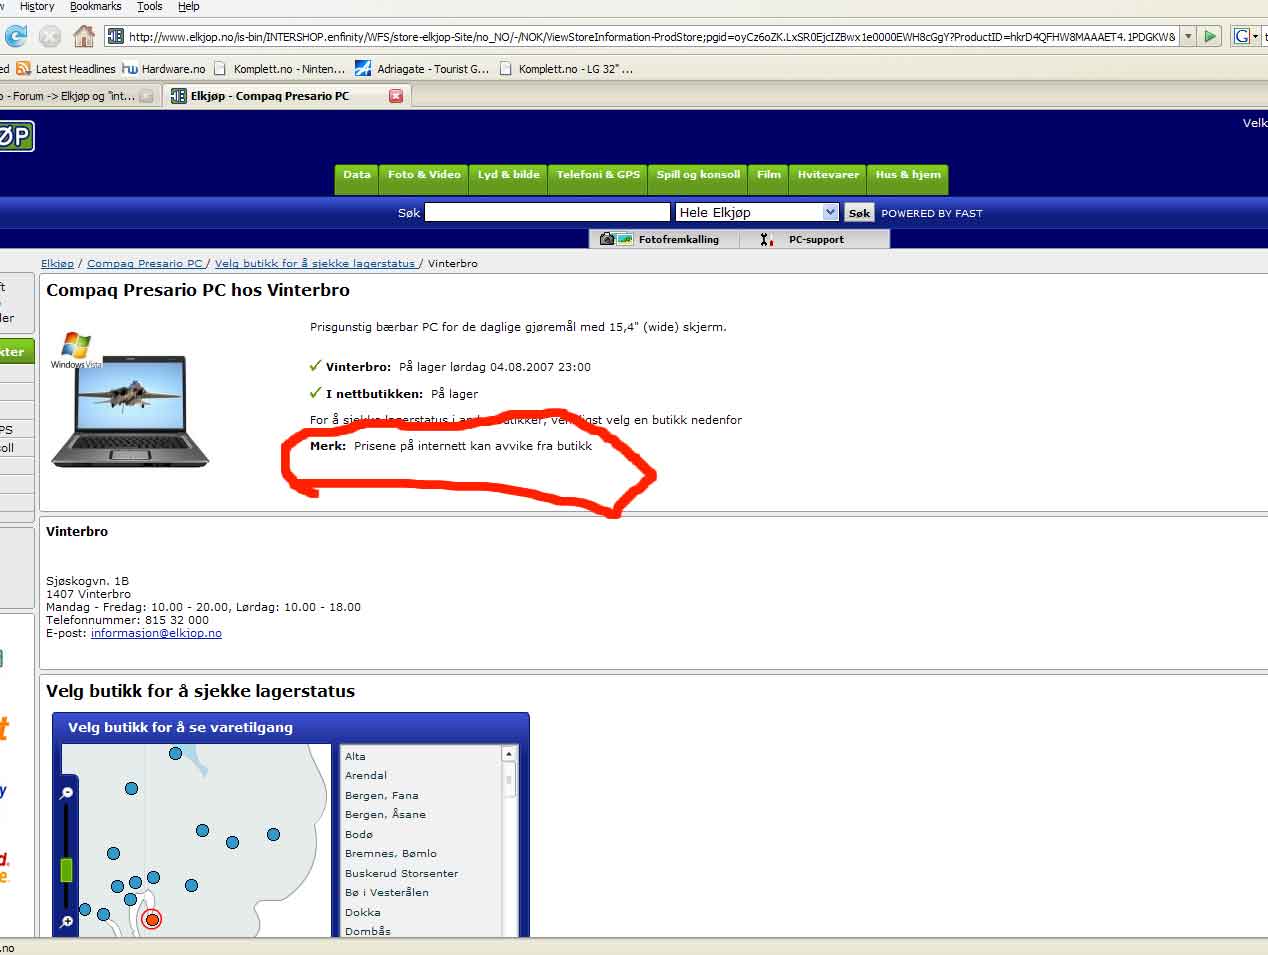Select Alta in the store list

point(355,756)
